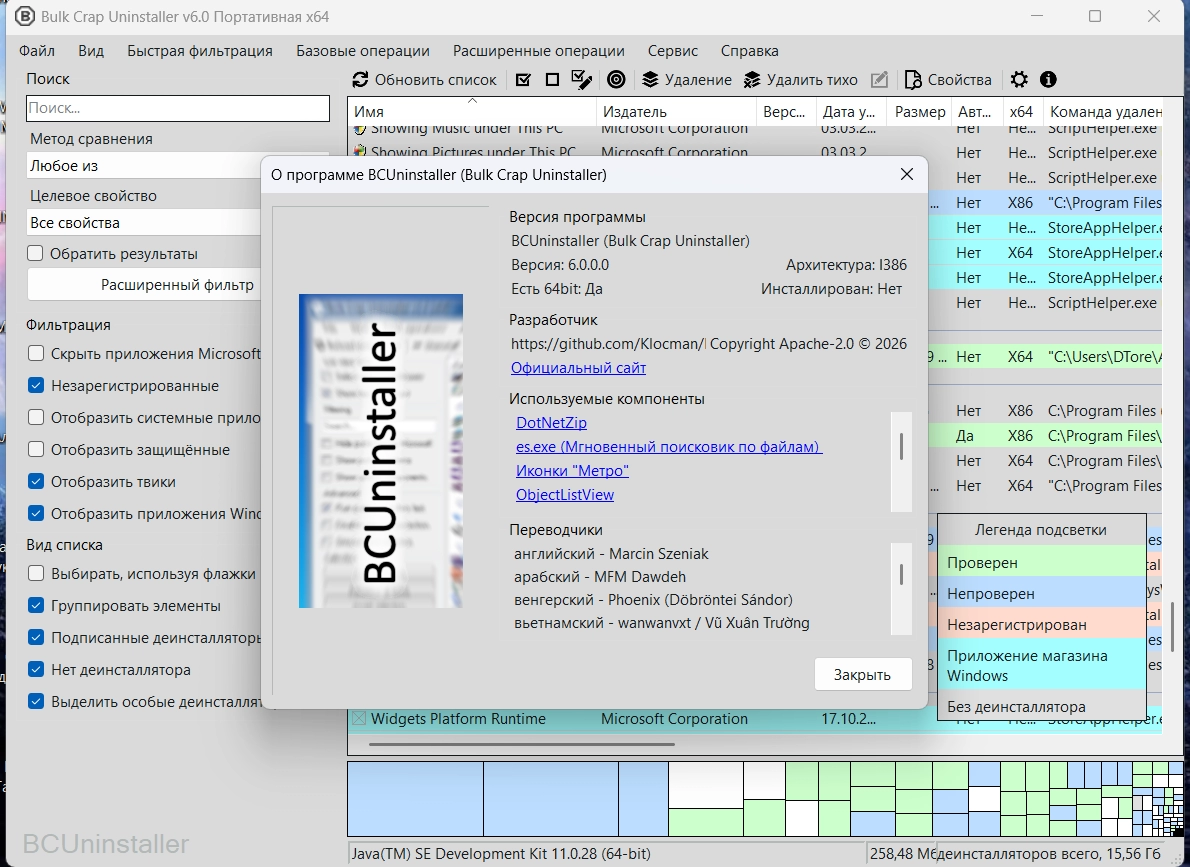Click the green Проверен legend swatch
This screenshot has width=1190, height=867.
(1041, 563)
